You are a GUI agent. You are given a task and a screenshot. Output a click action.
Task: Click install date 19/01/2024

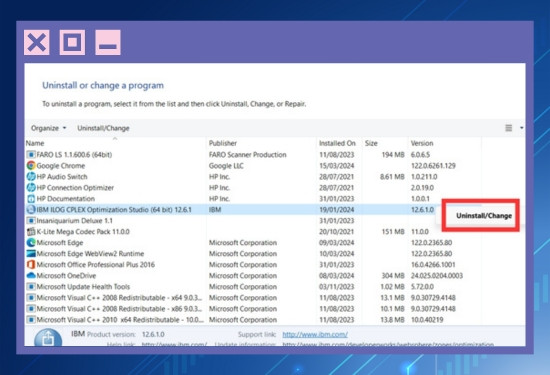pyautogui.click(x=336, y=209)
